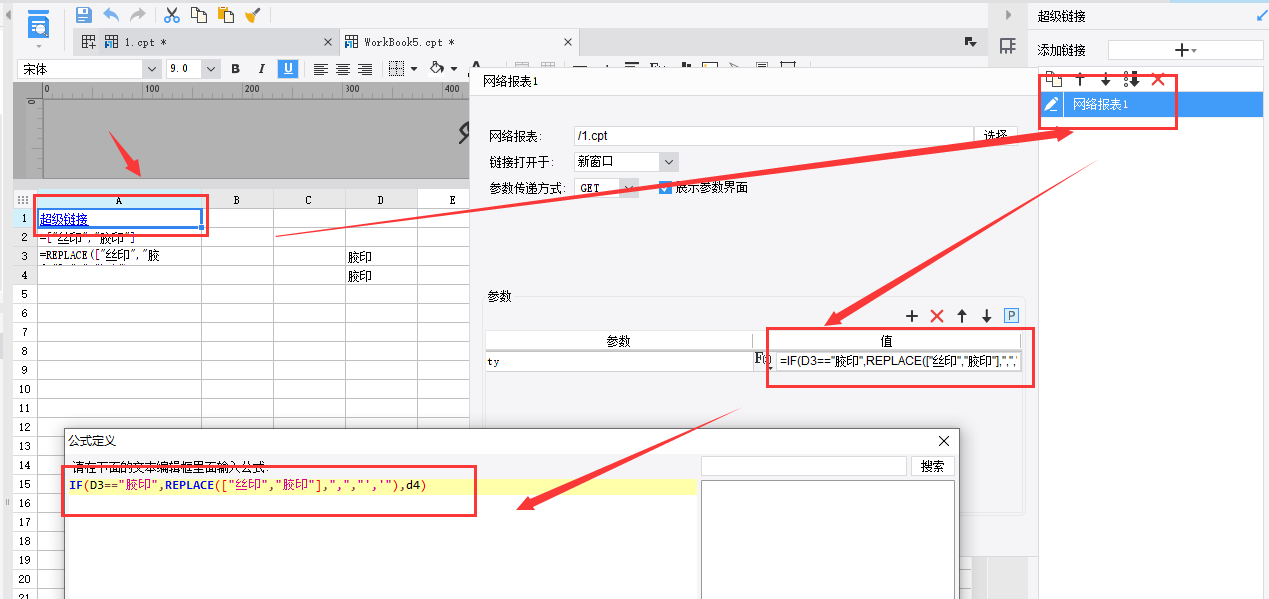
Task: Delete the parameter with the red X
Action: tap(937, 316)
